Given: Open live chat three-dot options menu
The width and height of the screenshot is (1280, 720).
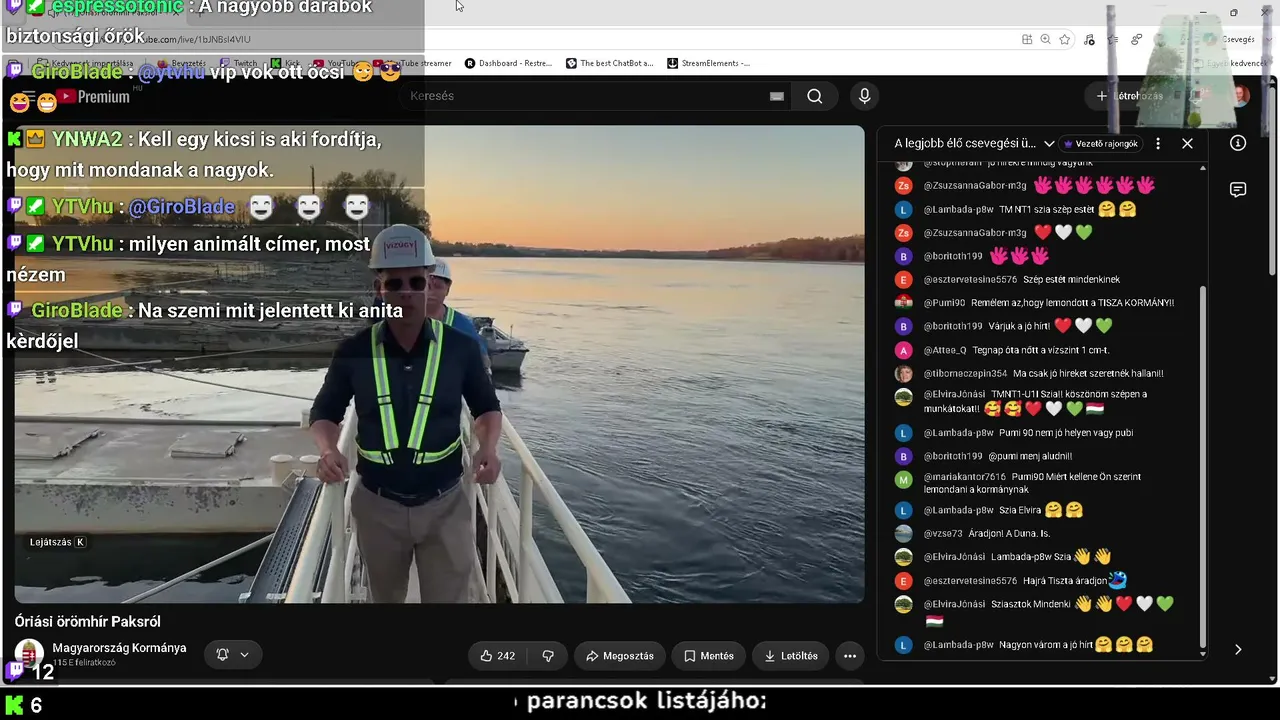Looking at the screenshot, I should (1158, 144).
